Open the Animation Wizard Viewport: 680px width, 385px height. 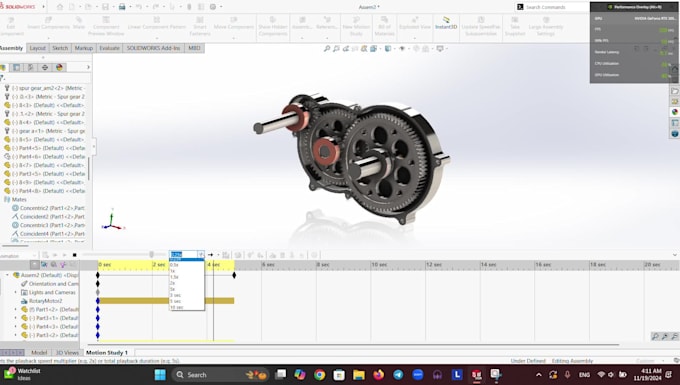point(238,255)
